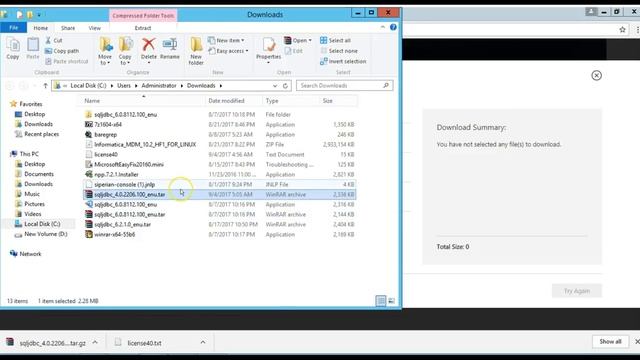Screen dimensions: 640x360
Task: Open the New item dropdown
Action: (x=226, y=40)
